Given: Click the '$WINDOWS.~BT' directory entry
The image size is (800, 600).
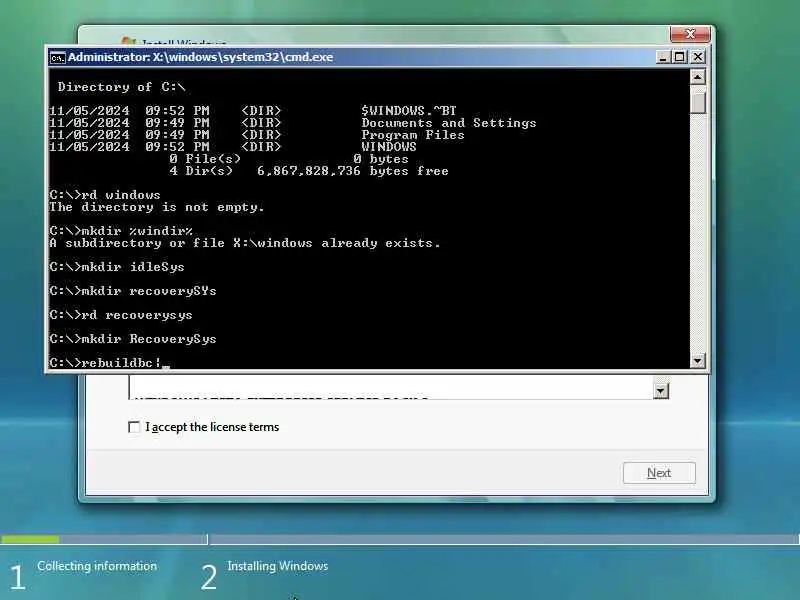Looking at the screenshot, I should pyautogui.click(x=409, y=111).
